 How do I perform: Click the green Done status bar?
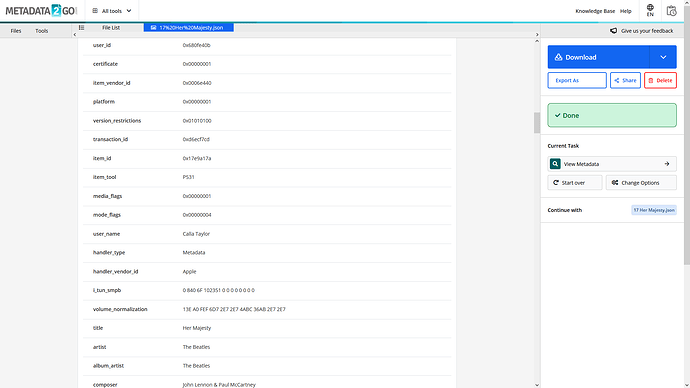point(612,115)
